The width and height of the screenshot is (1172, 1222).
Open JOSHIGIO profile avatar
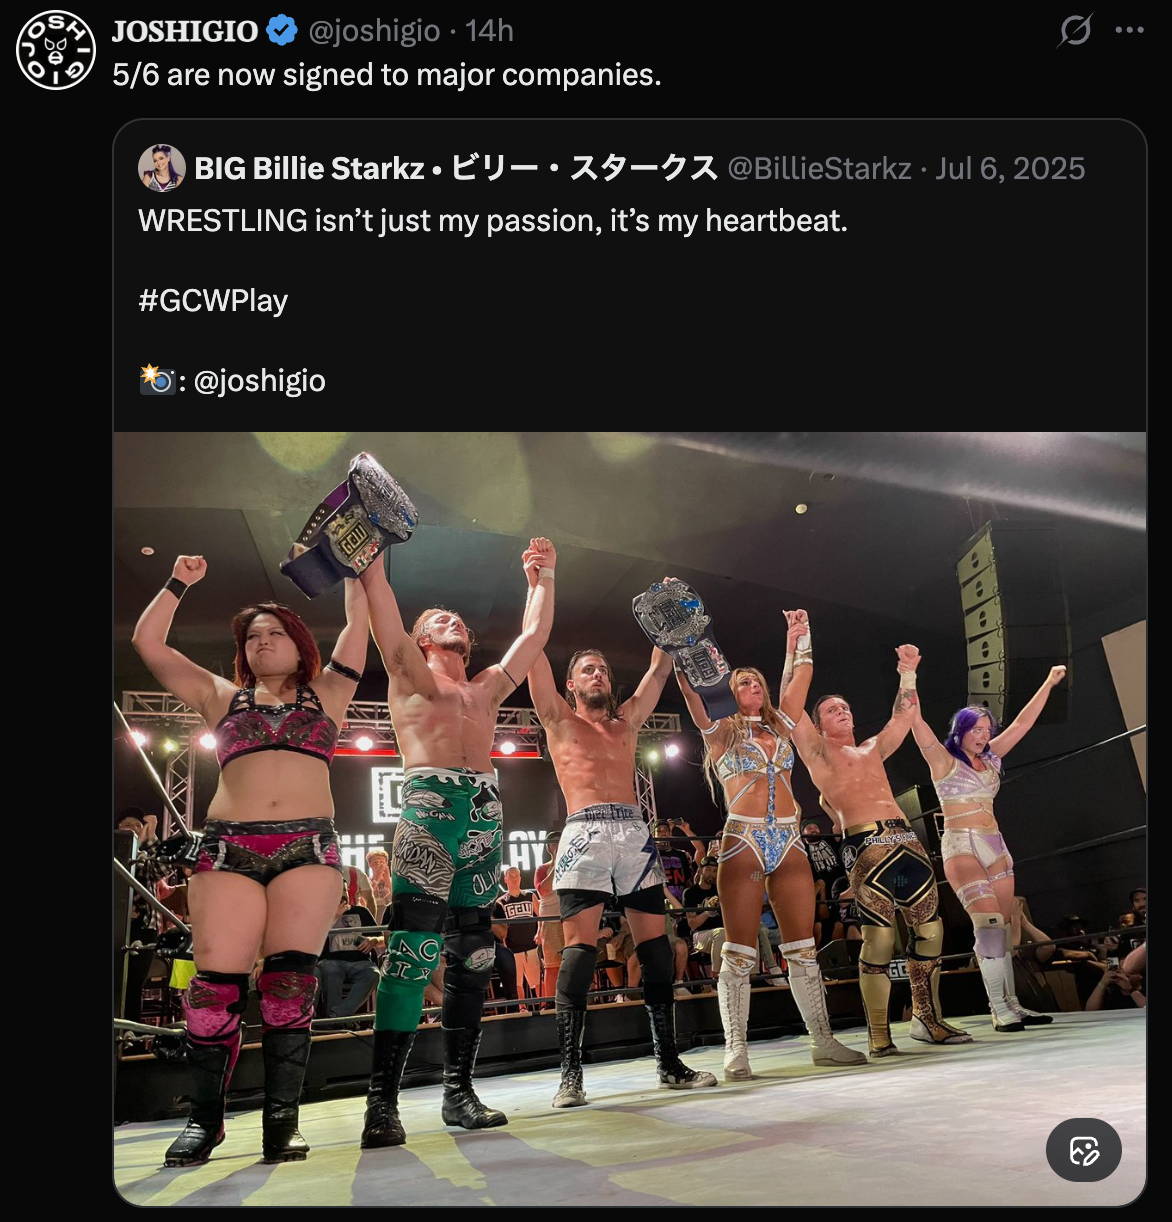[x=56, y=50]
